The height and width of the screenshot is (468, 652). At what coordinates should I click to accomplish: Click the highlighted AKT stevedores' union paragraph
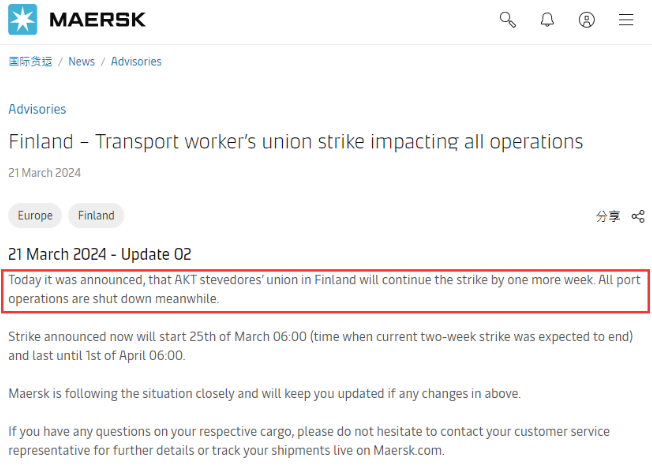pyautogui.click(x=324, y=289)
